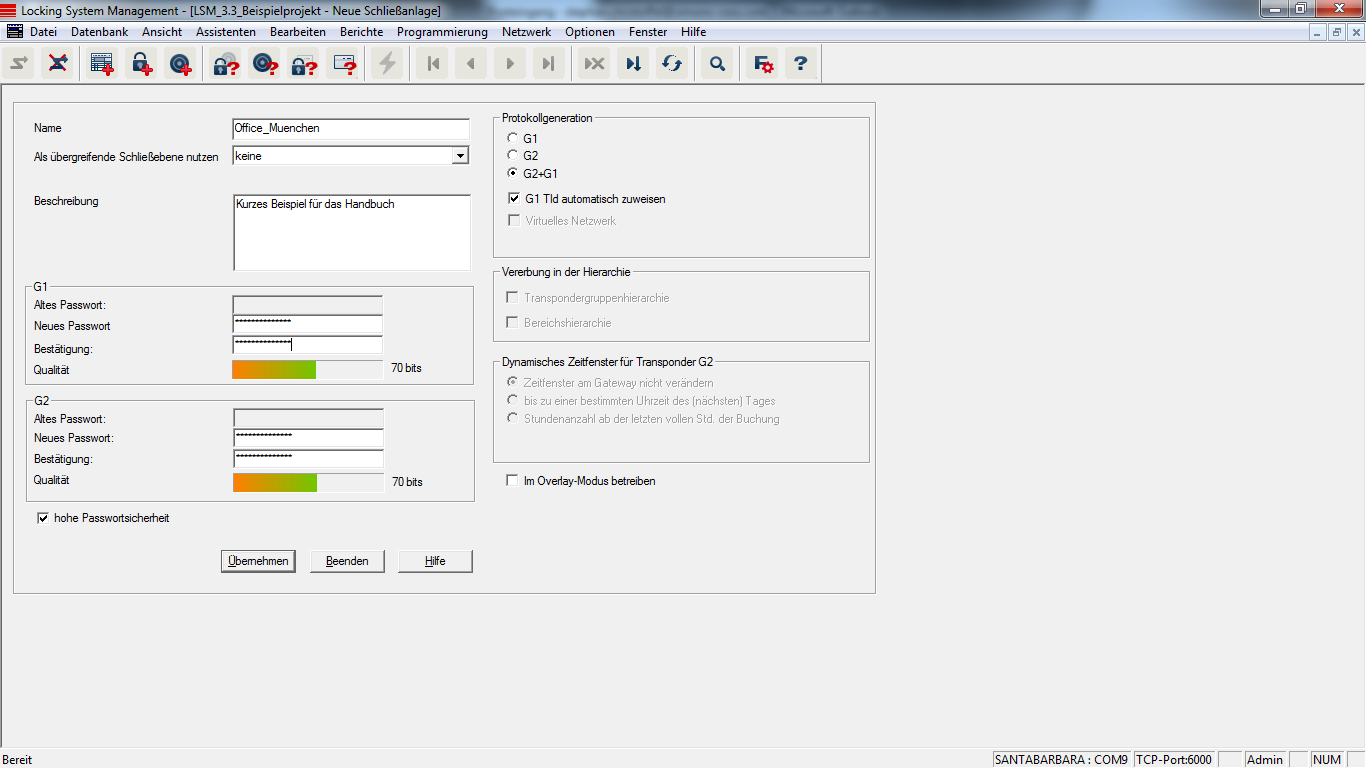Click the G1 password Qualität strength bar
1366x768 pixels.
pyautogui.click(x=307, y=369)
